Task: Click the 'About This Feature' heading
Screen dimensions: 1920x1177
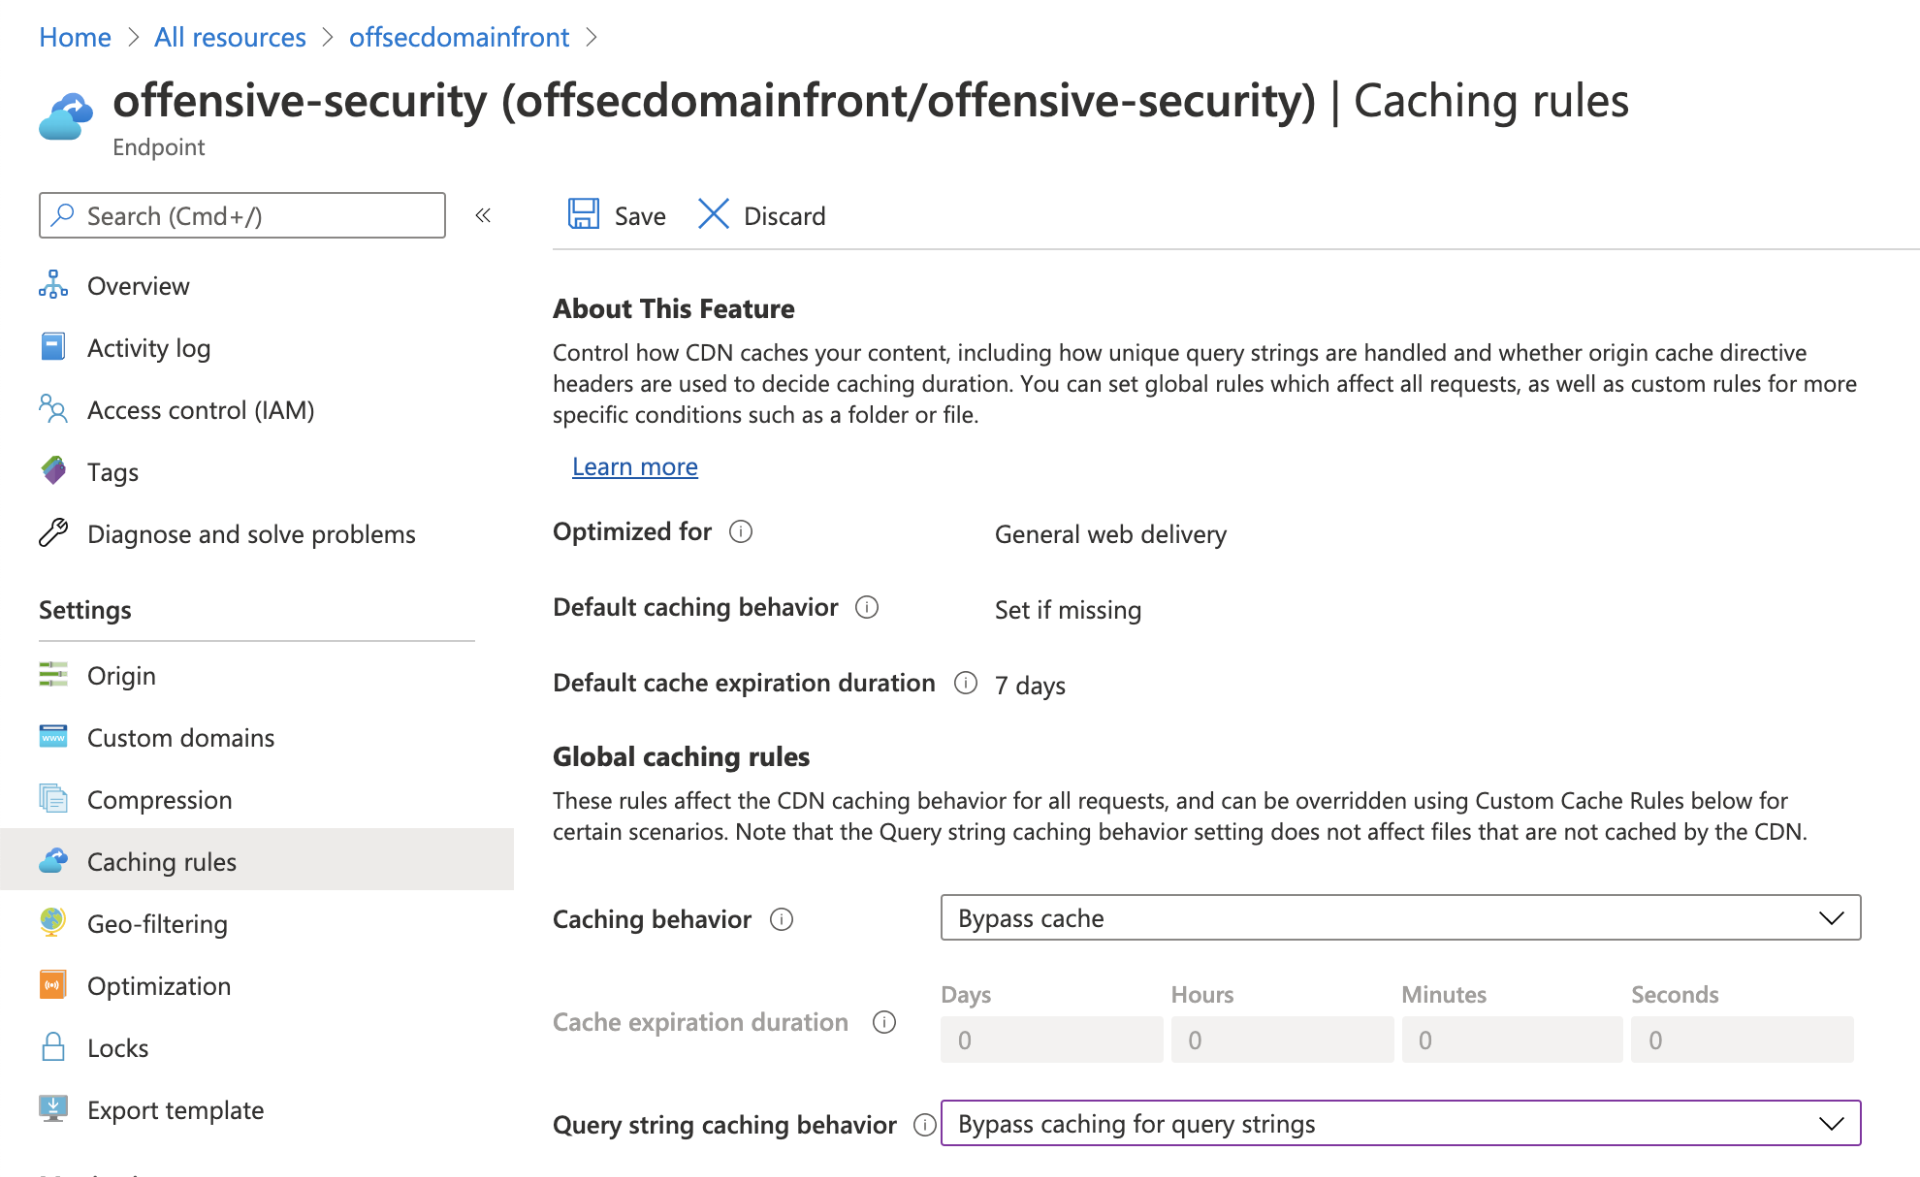Action: 674,309
